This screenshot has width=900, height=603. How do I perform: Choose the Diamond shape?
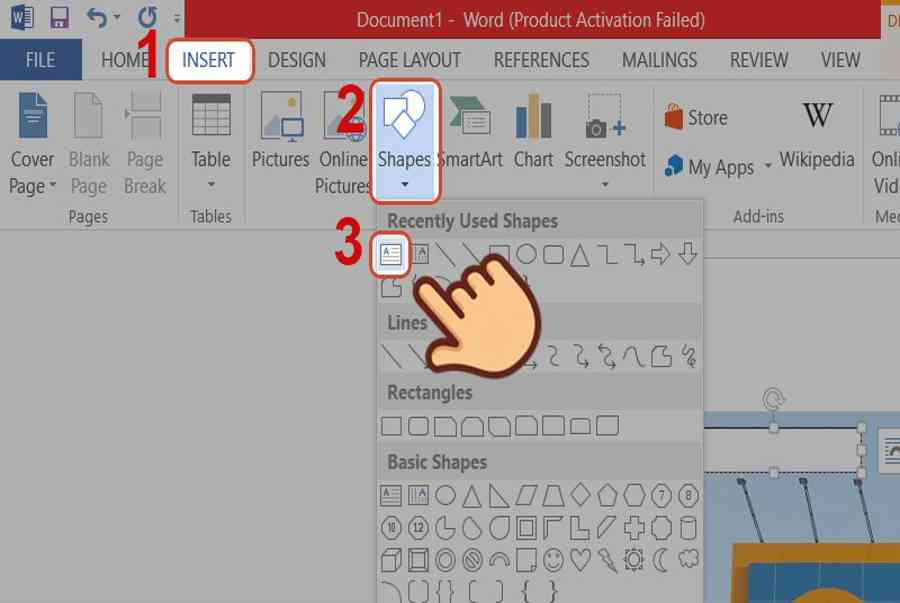[x=580, y=495]
